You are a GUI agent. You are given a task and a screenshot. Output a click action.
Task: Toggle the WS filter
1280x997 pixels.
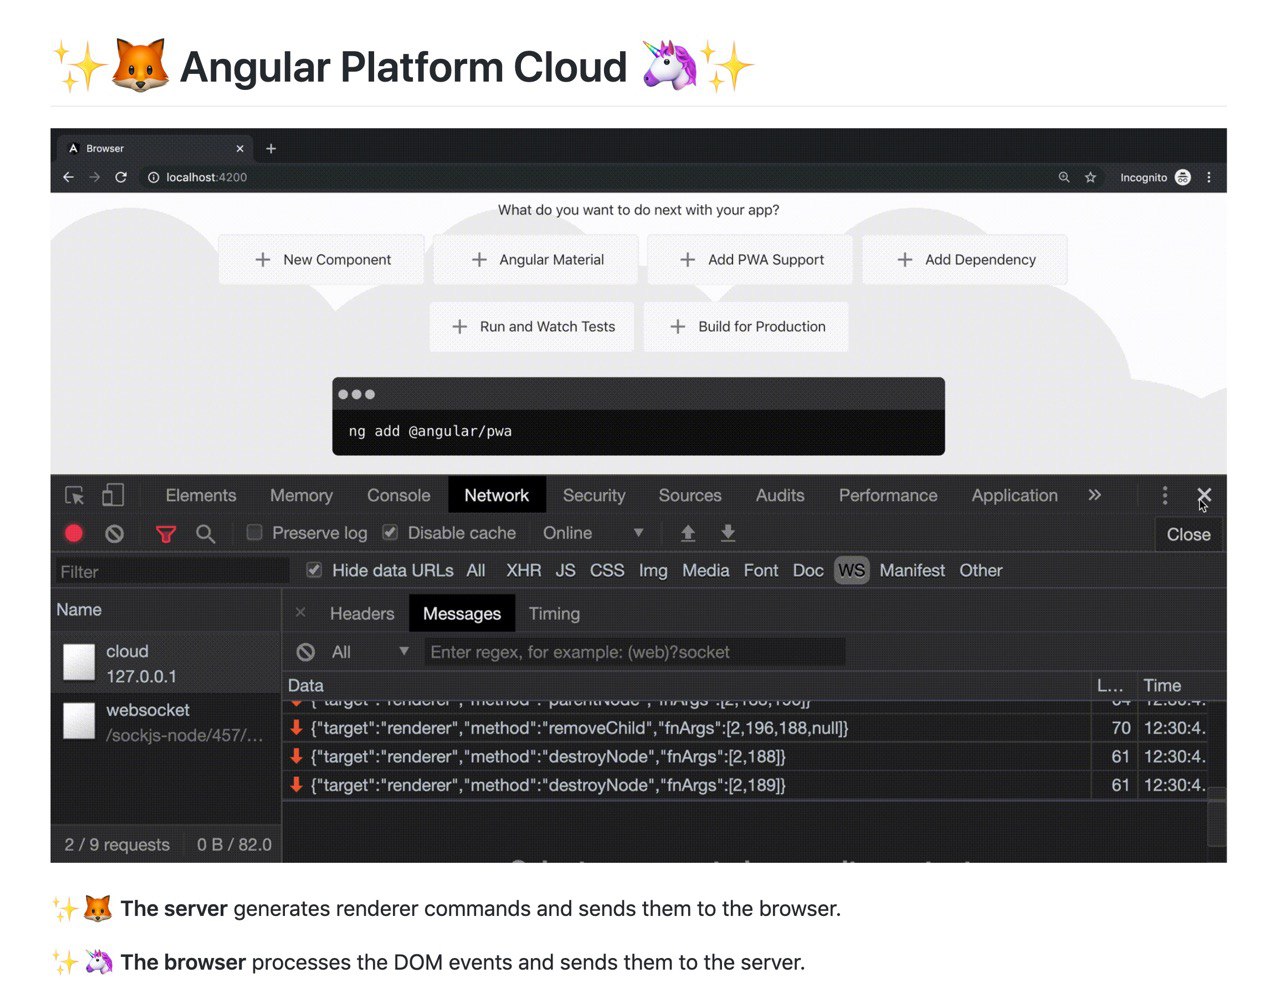click(851, 570)
